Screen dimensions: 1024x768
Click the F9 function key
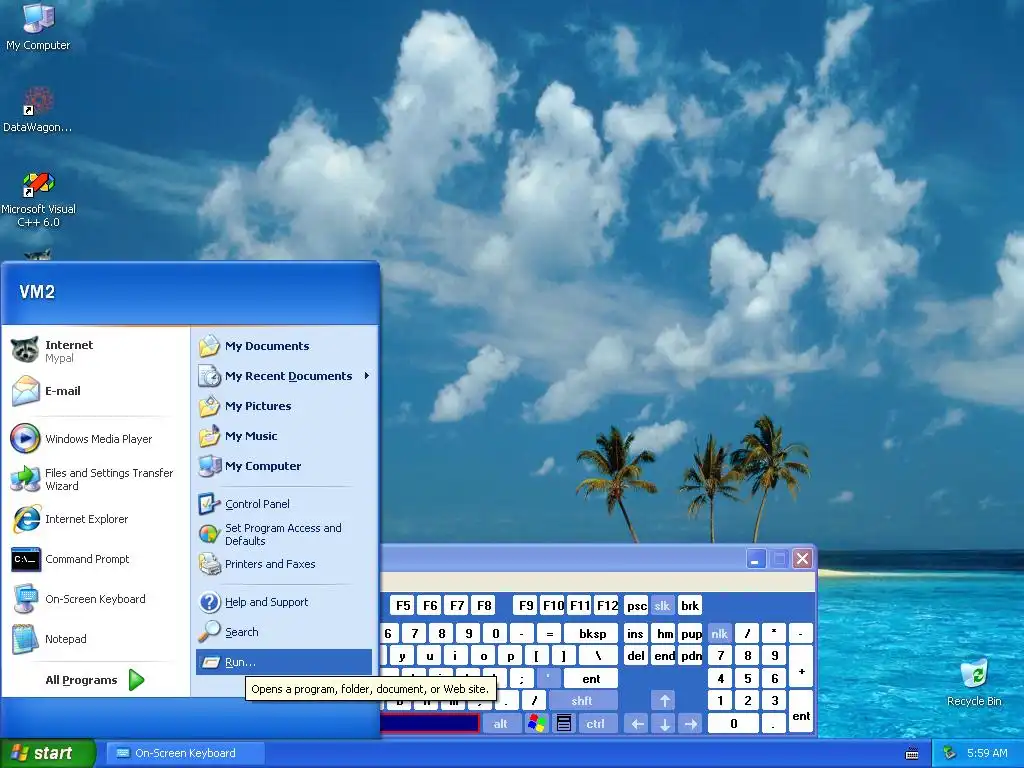(x=526, y=606)
